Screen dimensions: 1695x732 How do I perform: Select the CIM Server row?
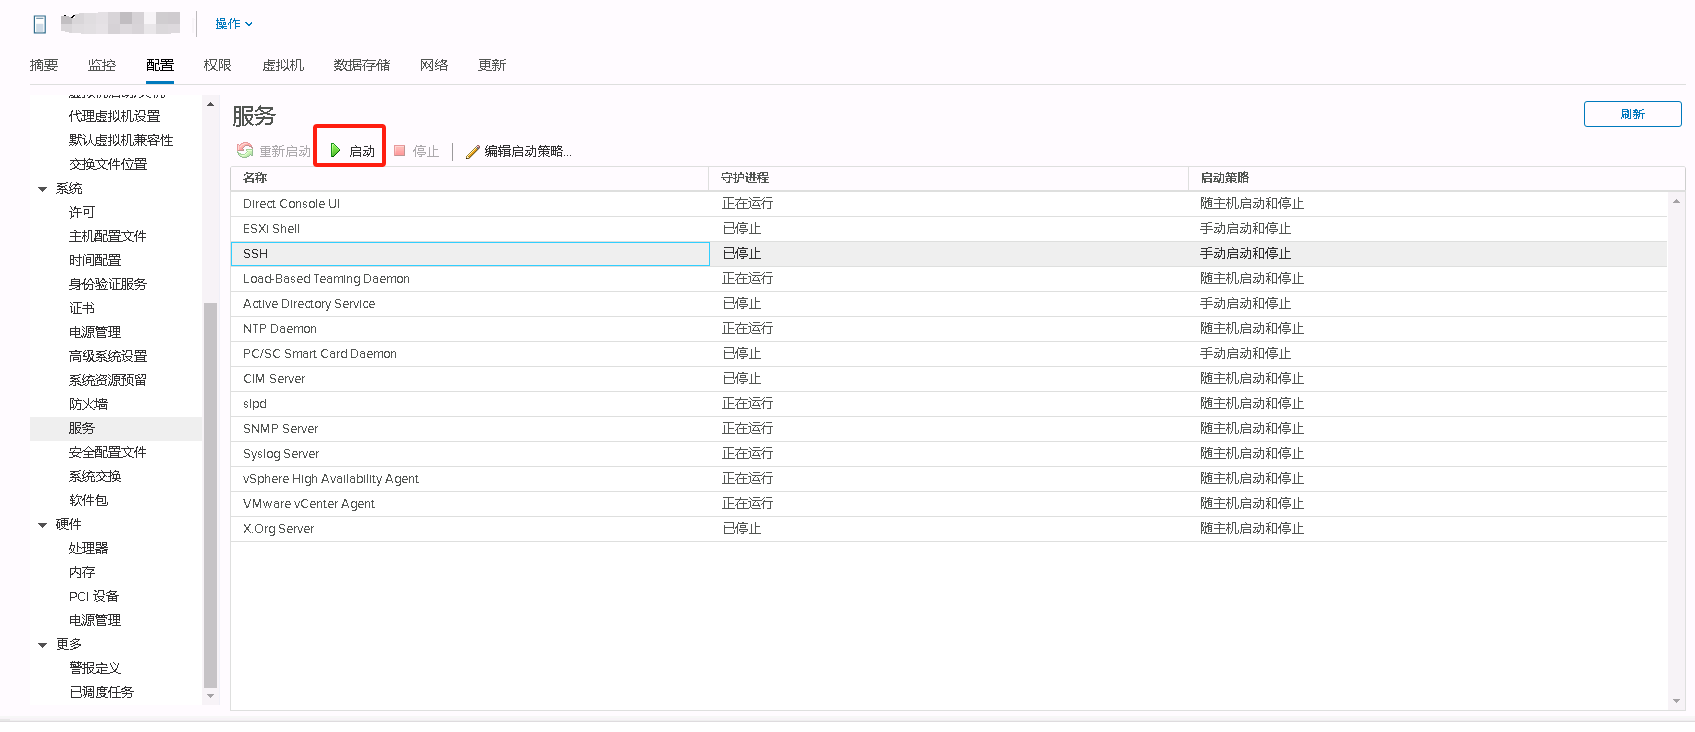click(949, 379)
